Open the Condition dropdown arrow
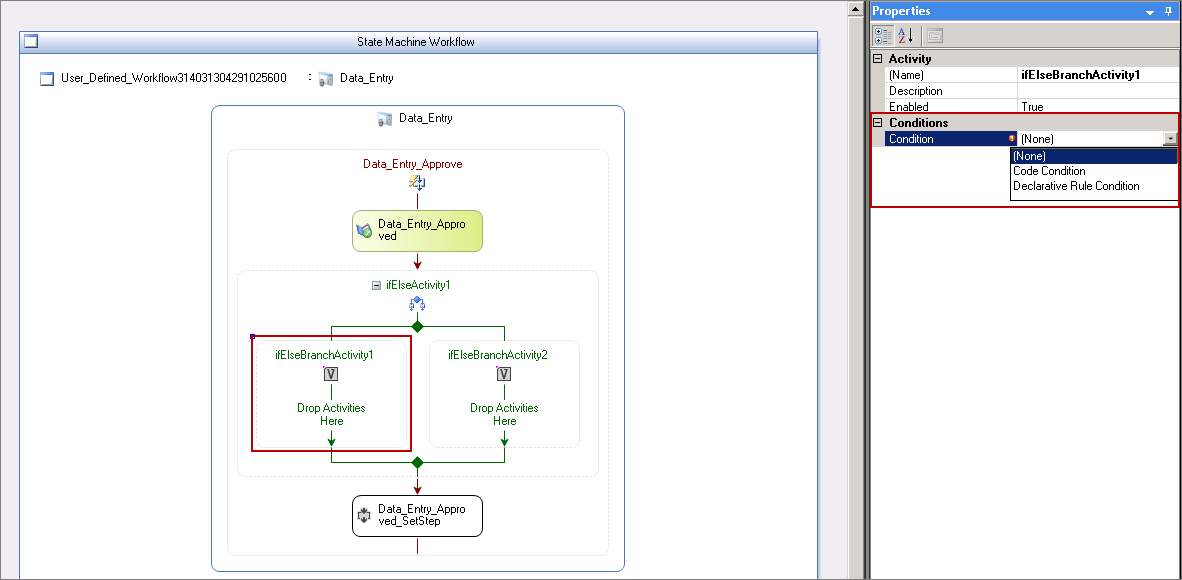The image size is (1182, 580). point(1170,139)
